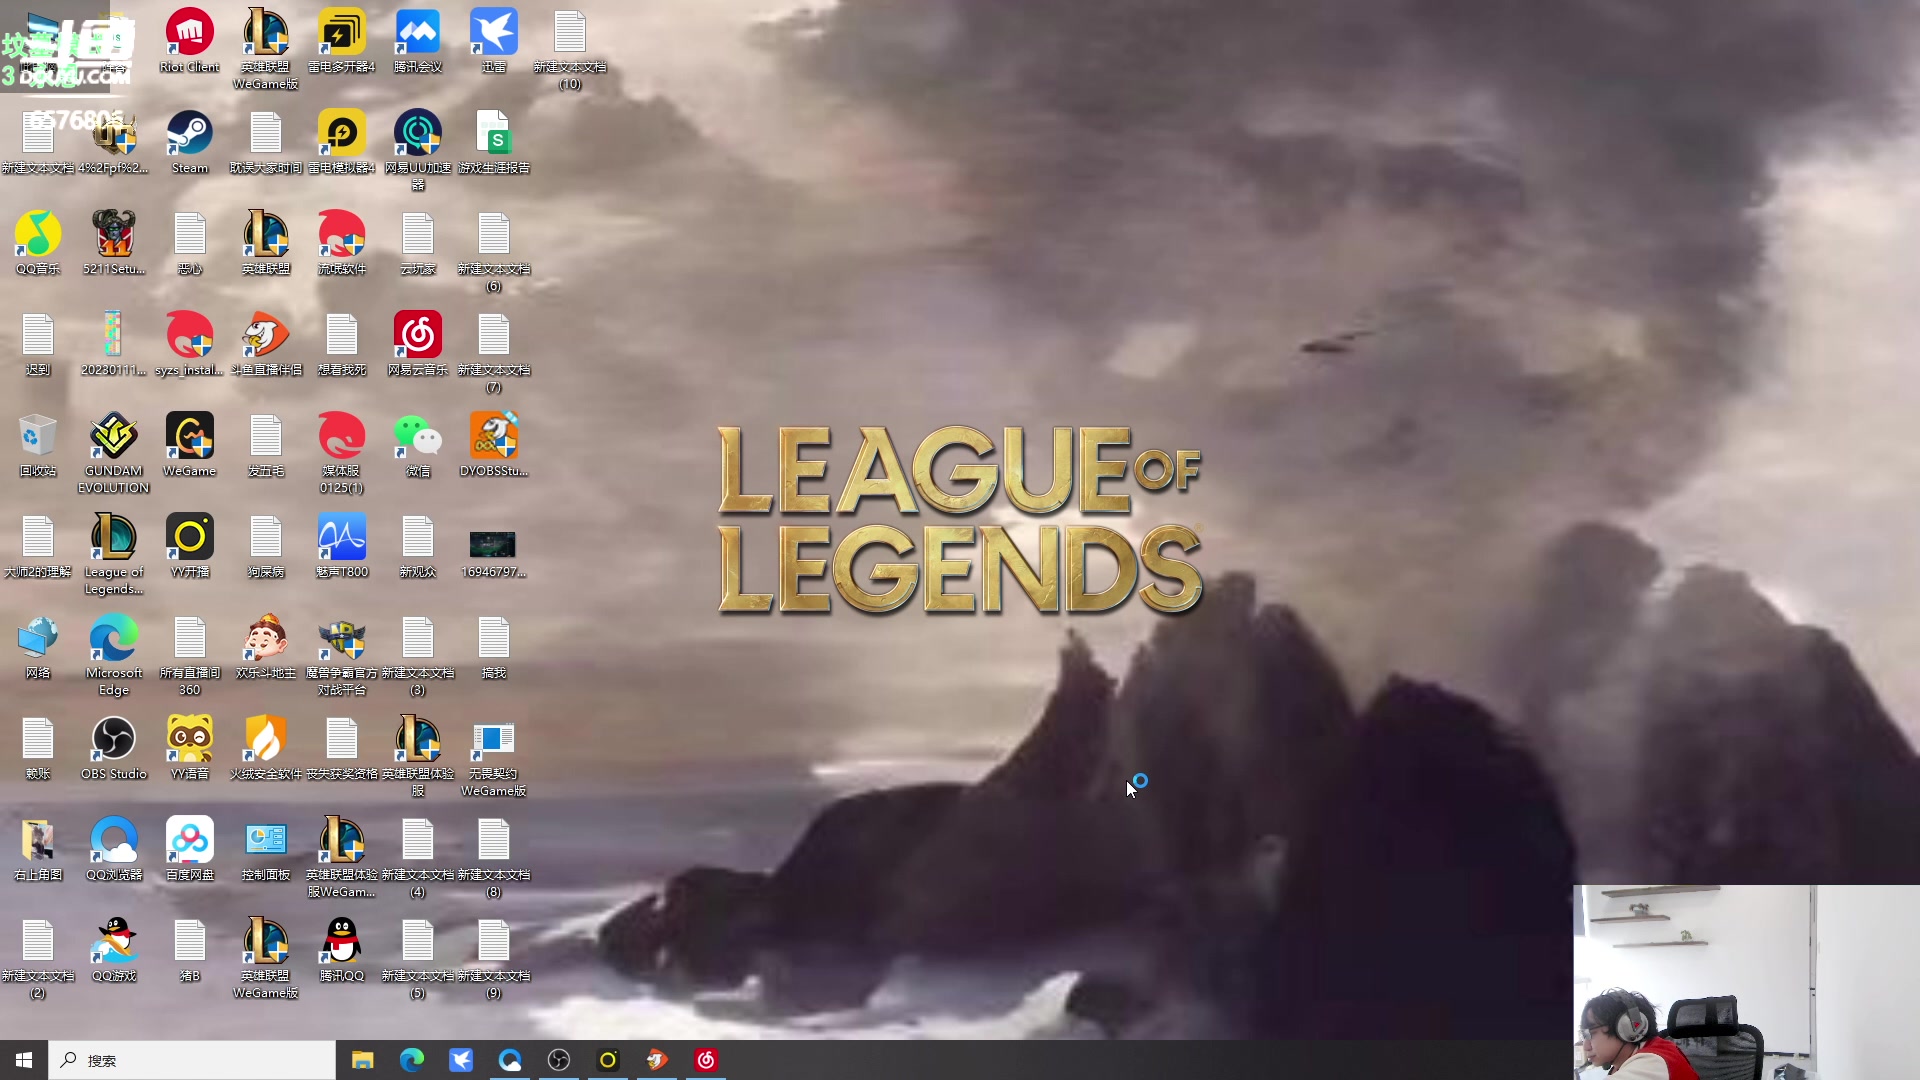Click the 微信 desktop shortcut
Image resolution: width=1920 pixels, height=1080 pixels.
tap(417, 446)
